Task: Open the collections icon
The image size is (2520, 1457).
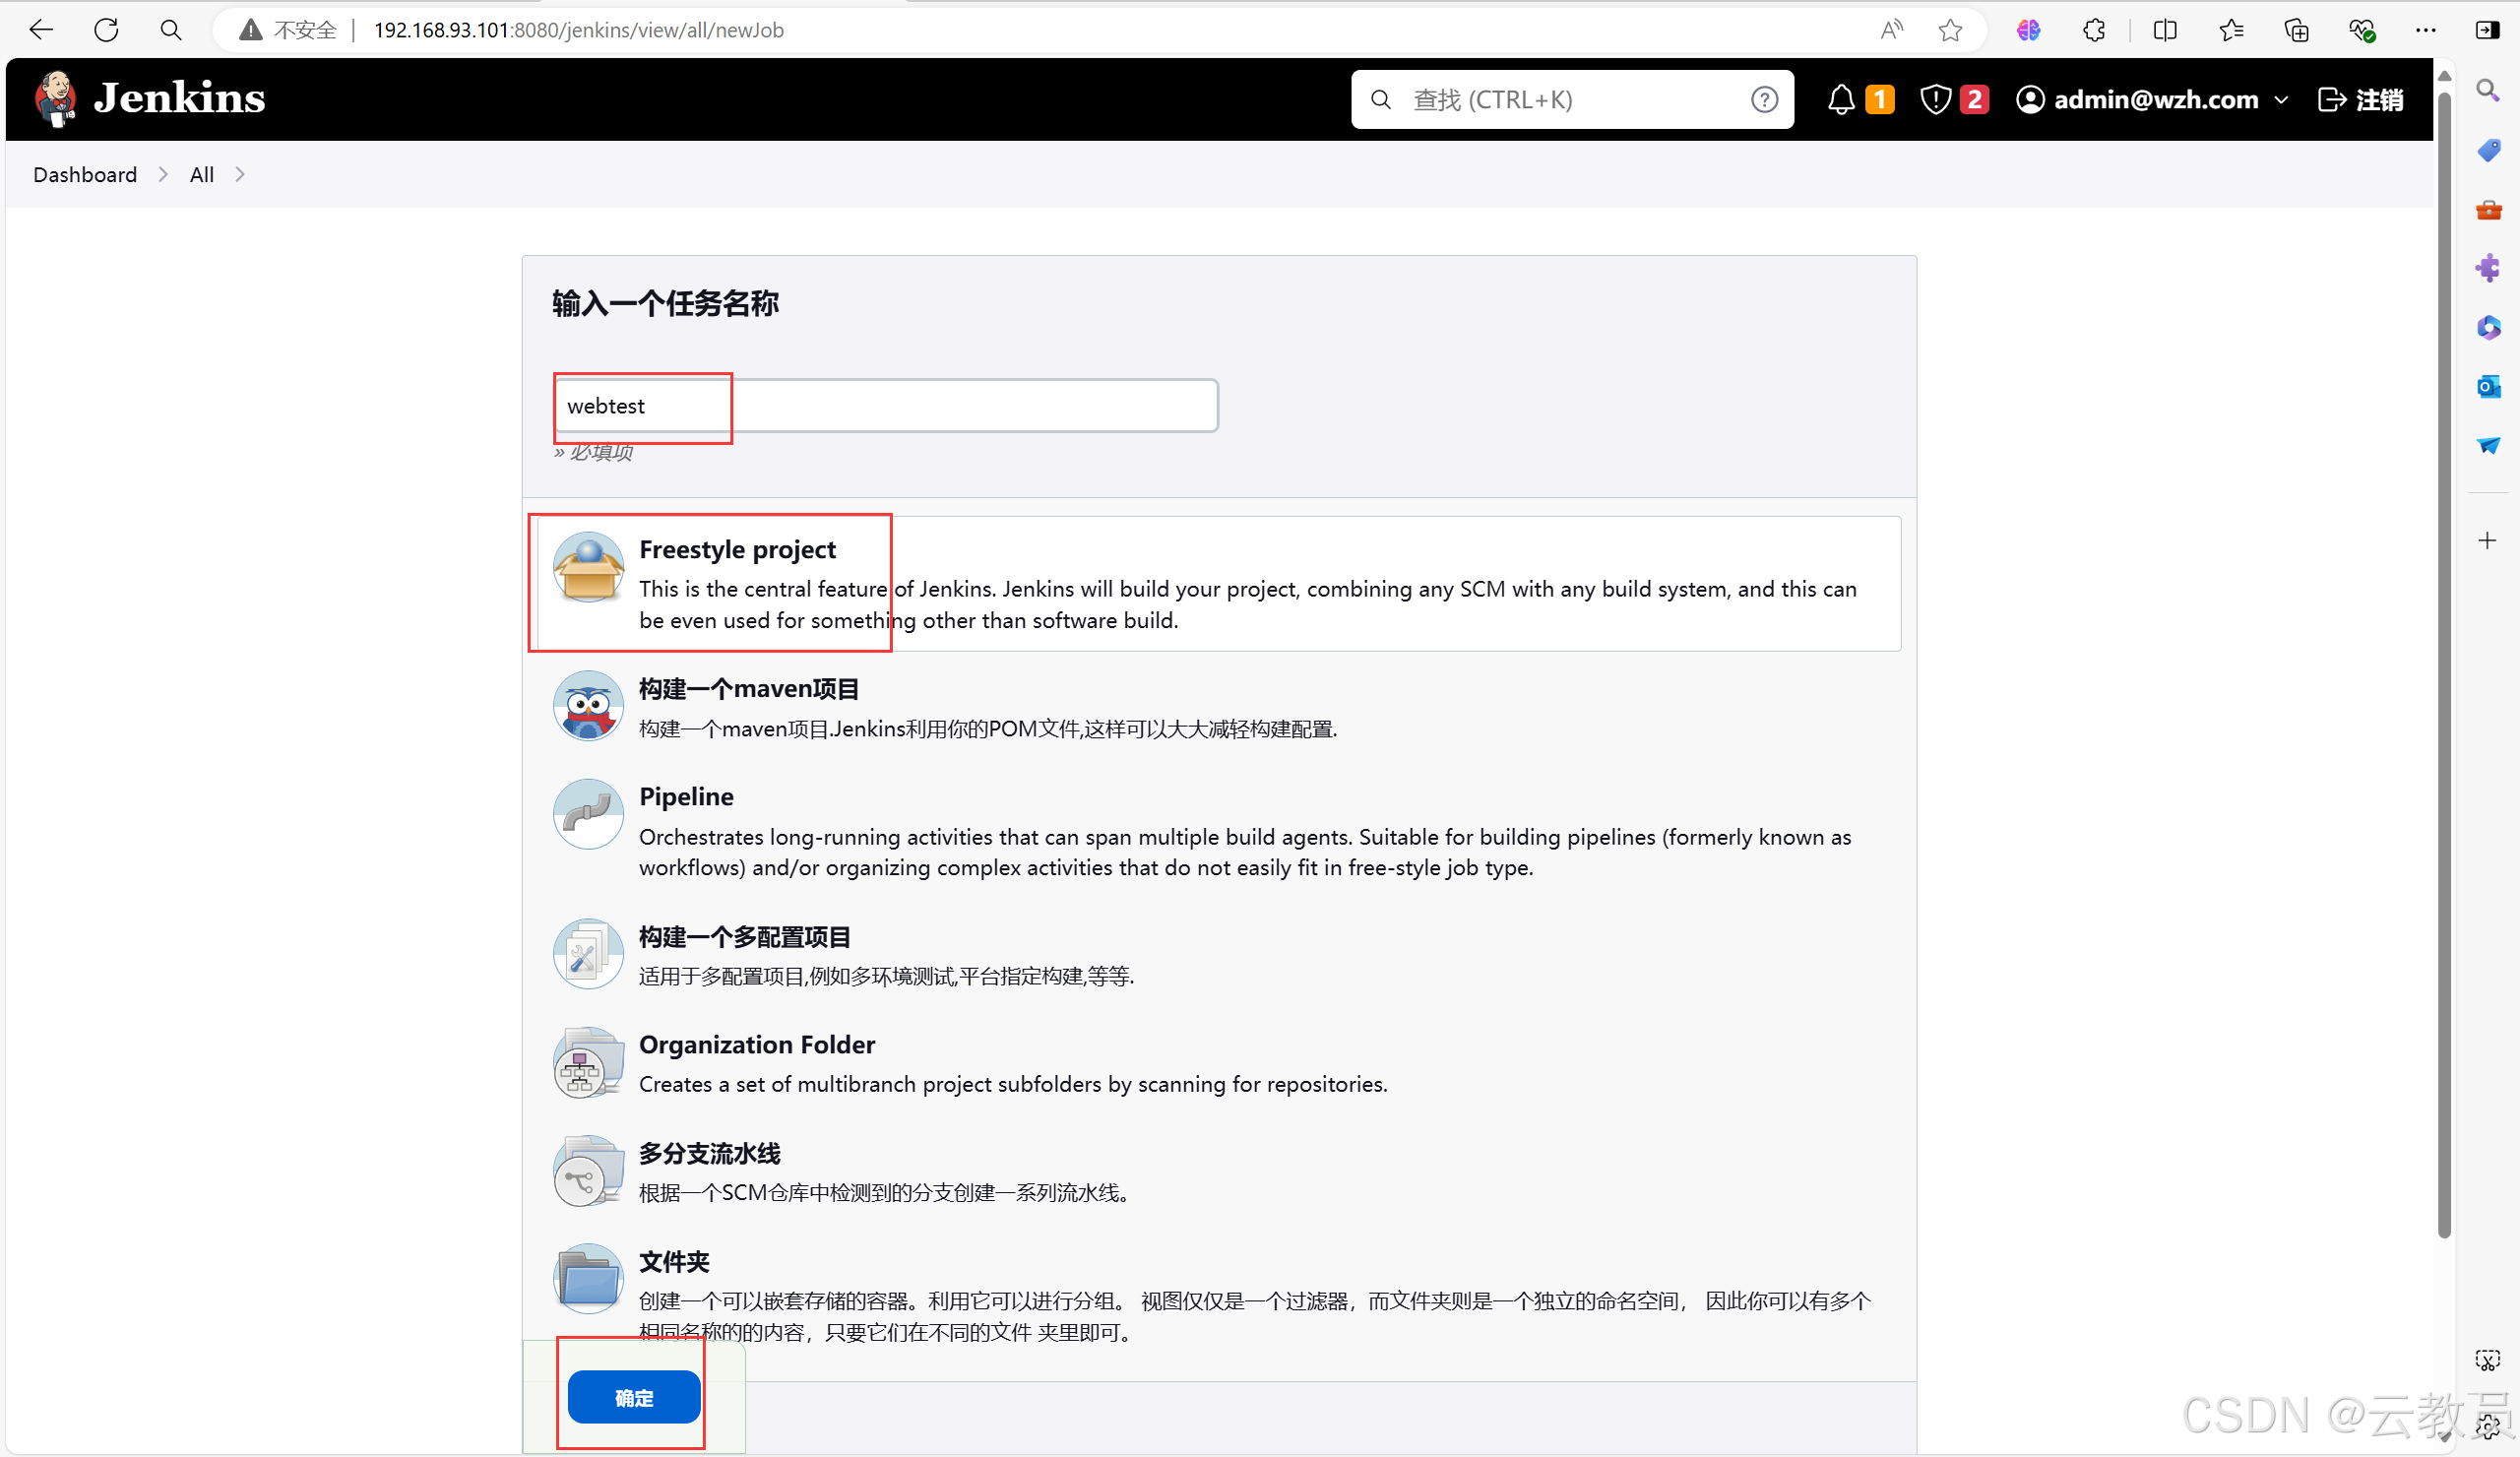Action: [2297, 30]
